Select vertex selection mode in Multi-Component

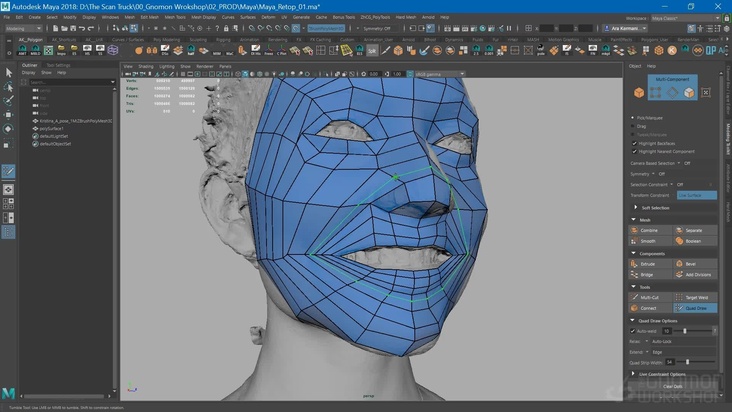[655, 92]
